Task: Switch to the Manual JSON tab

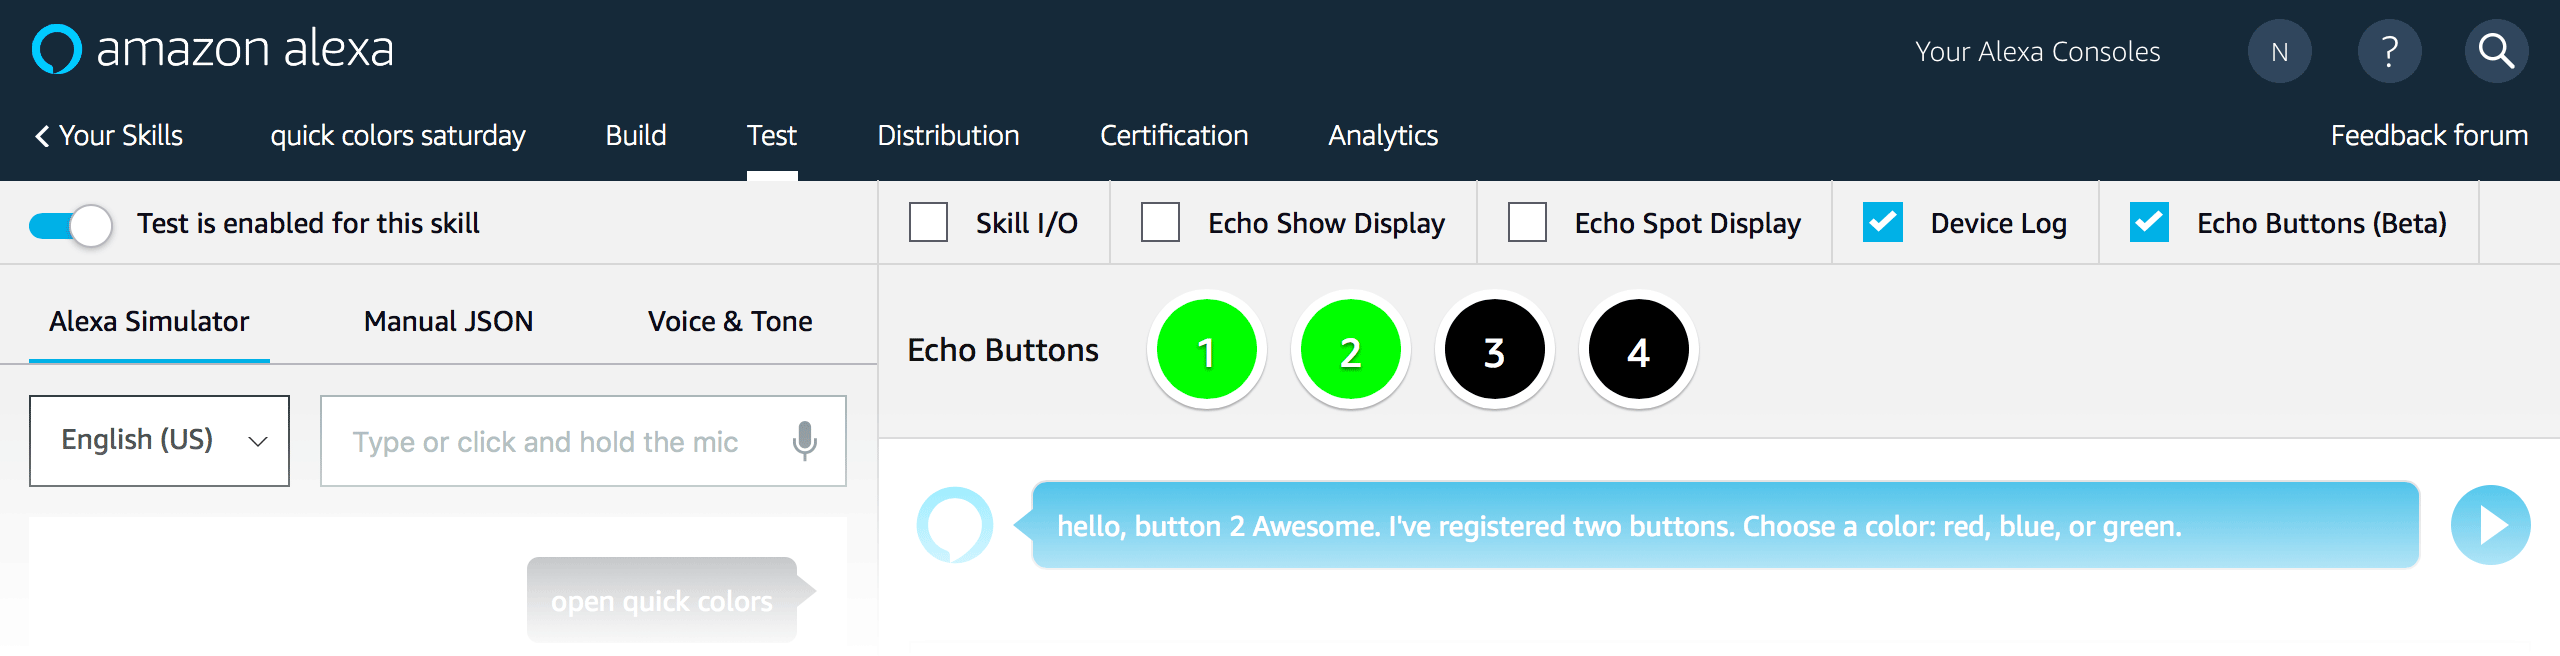Action: pyautogui.click(x=448, y=321)
